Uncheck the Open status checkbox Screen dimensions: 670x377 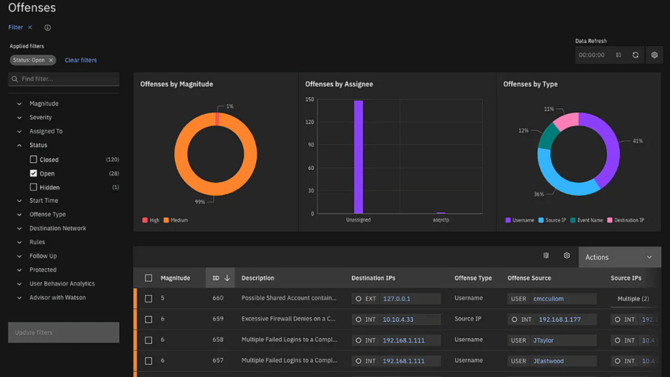tap(33, 173)
